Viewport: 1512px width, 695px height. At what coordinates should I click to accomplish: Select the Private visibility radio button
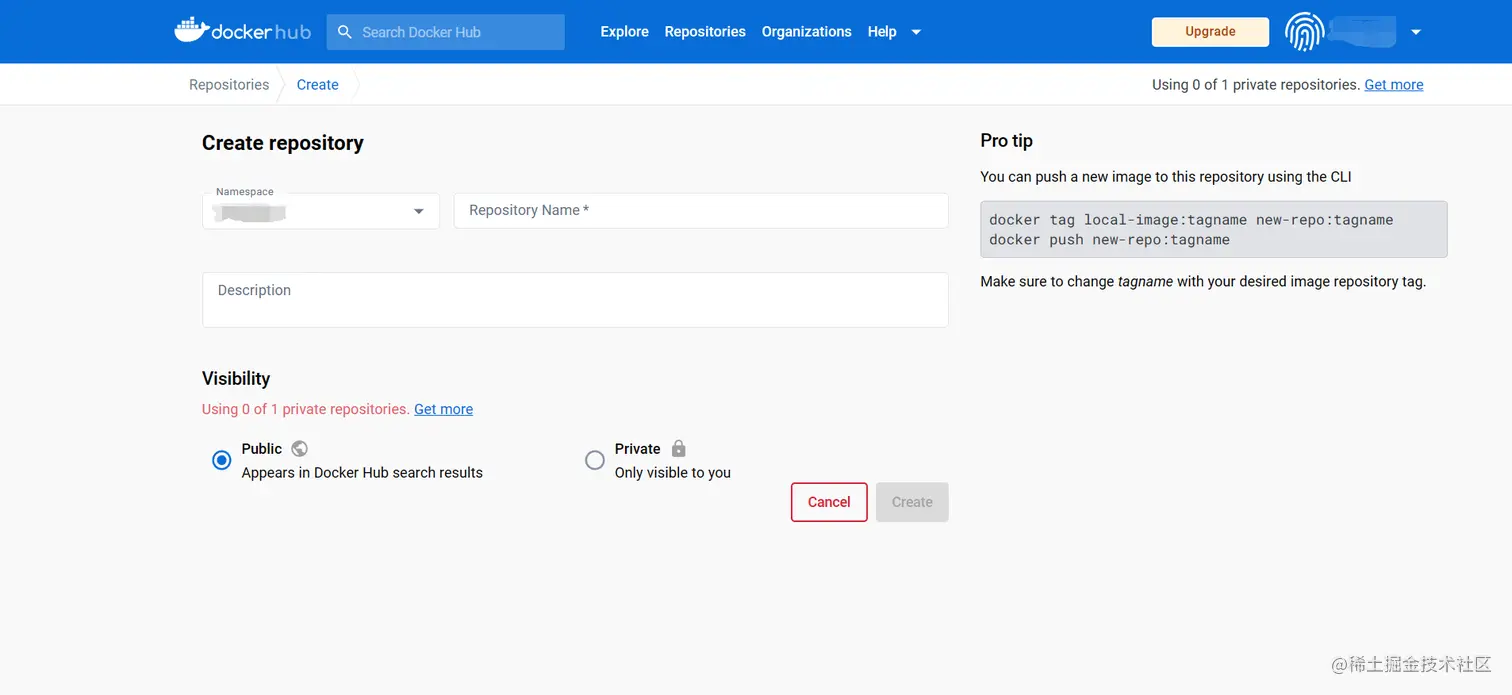(x=595, y=460)
